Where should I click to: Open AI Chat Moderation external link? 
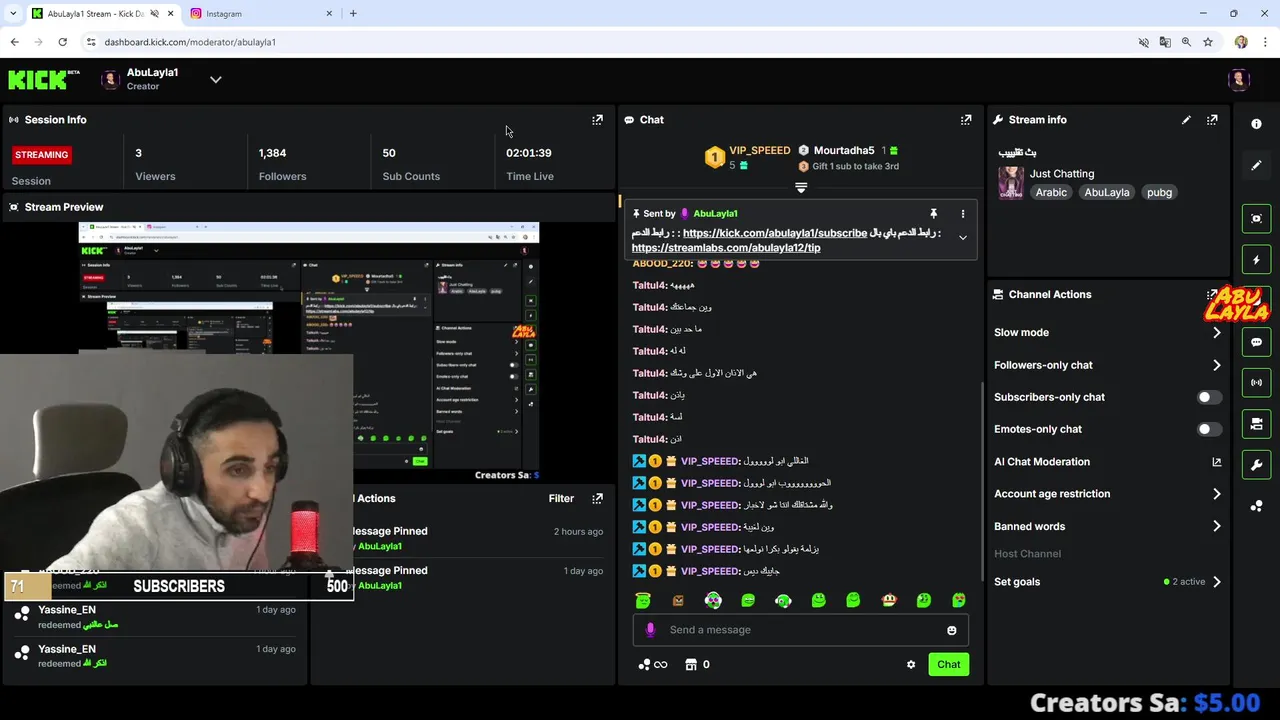pyautogui.click(x=1217, y=462)
